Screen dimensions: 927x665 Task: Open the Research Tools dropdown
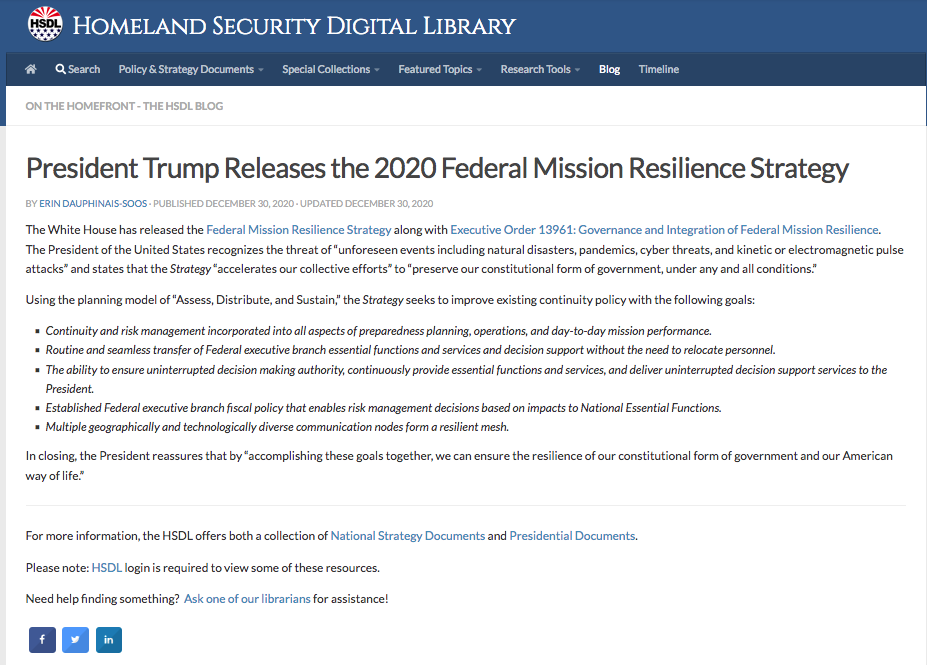pyautogui.click(x=539, y=69)
